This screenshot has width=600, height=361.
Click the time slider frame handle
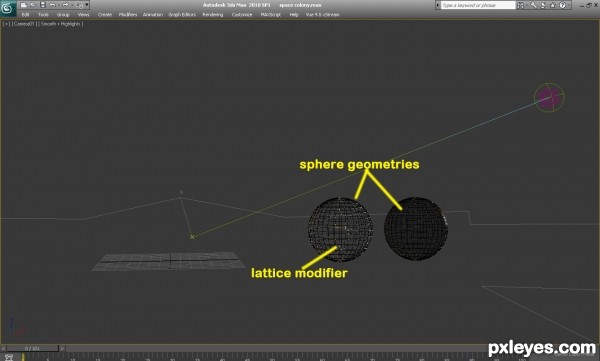[x=32, y=348]
